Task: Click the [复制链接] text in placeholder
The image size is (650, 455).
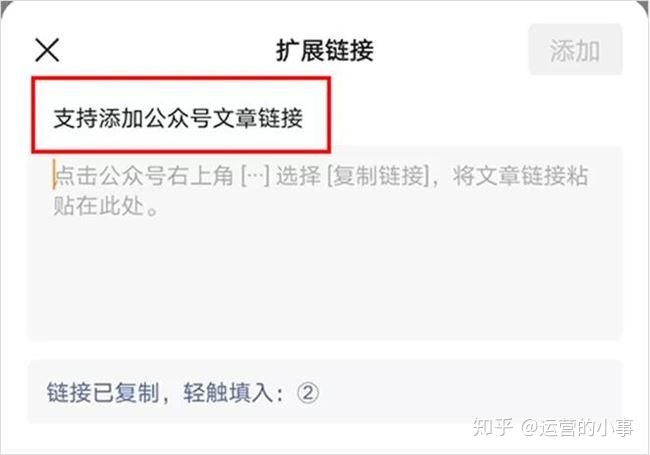Action: pos(378,176)
